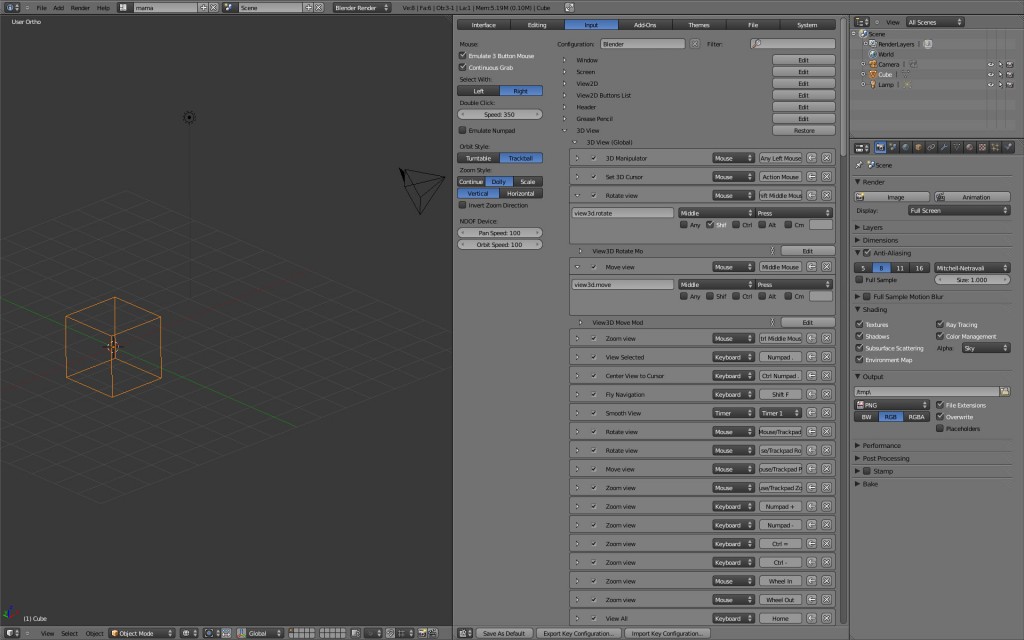The height and width of the screenshot is (640, 1024).
Task: Enable the Emulate Numpad checkbox
Action: (x=464, y=130)
